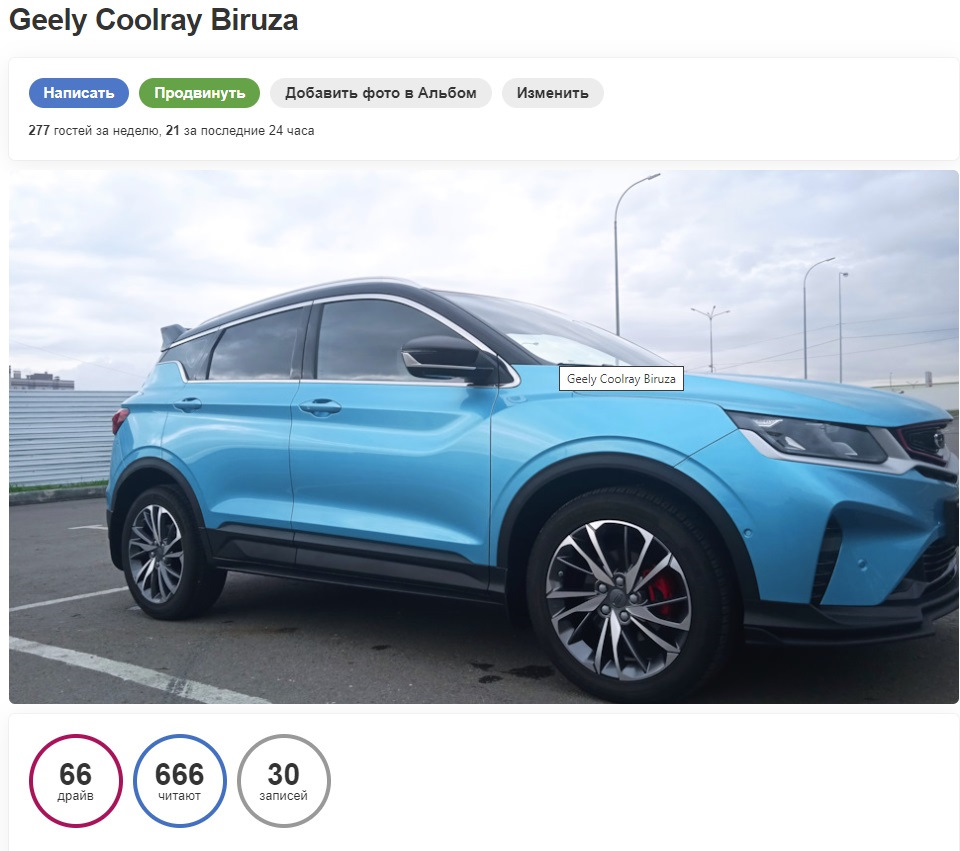The width and height of the screenshot is (960, 851).
Task: Open the 30 записей circle counter
Action: [x=283, y=781]
